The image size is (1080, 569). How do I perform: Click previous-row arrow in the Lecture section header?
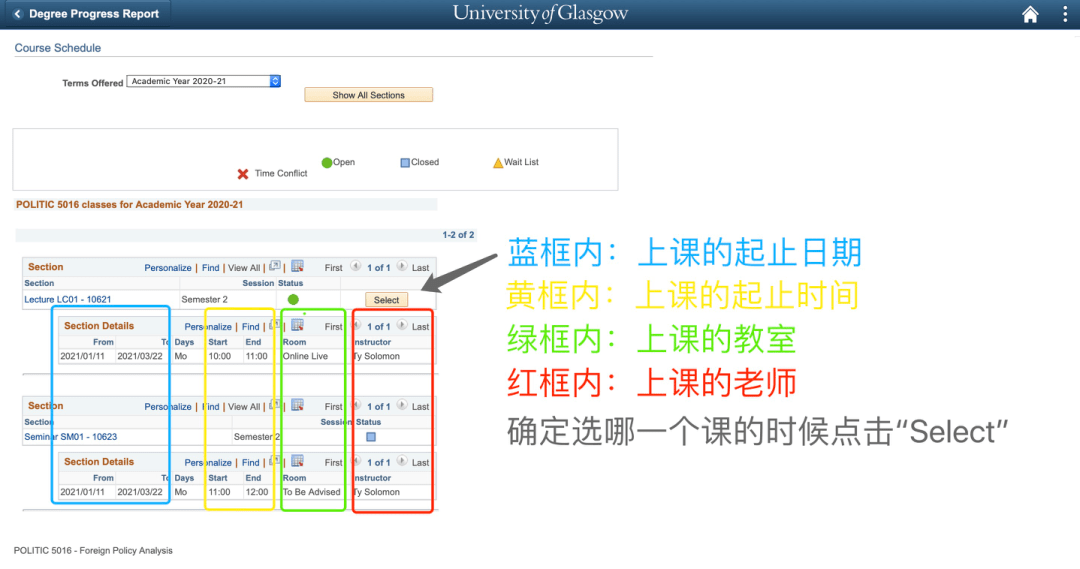point(353,267)
